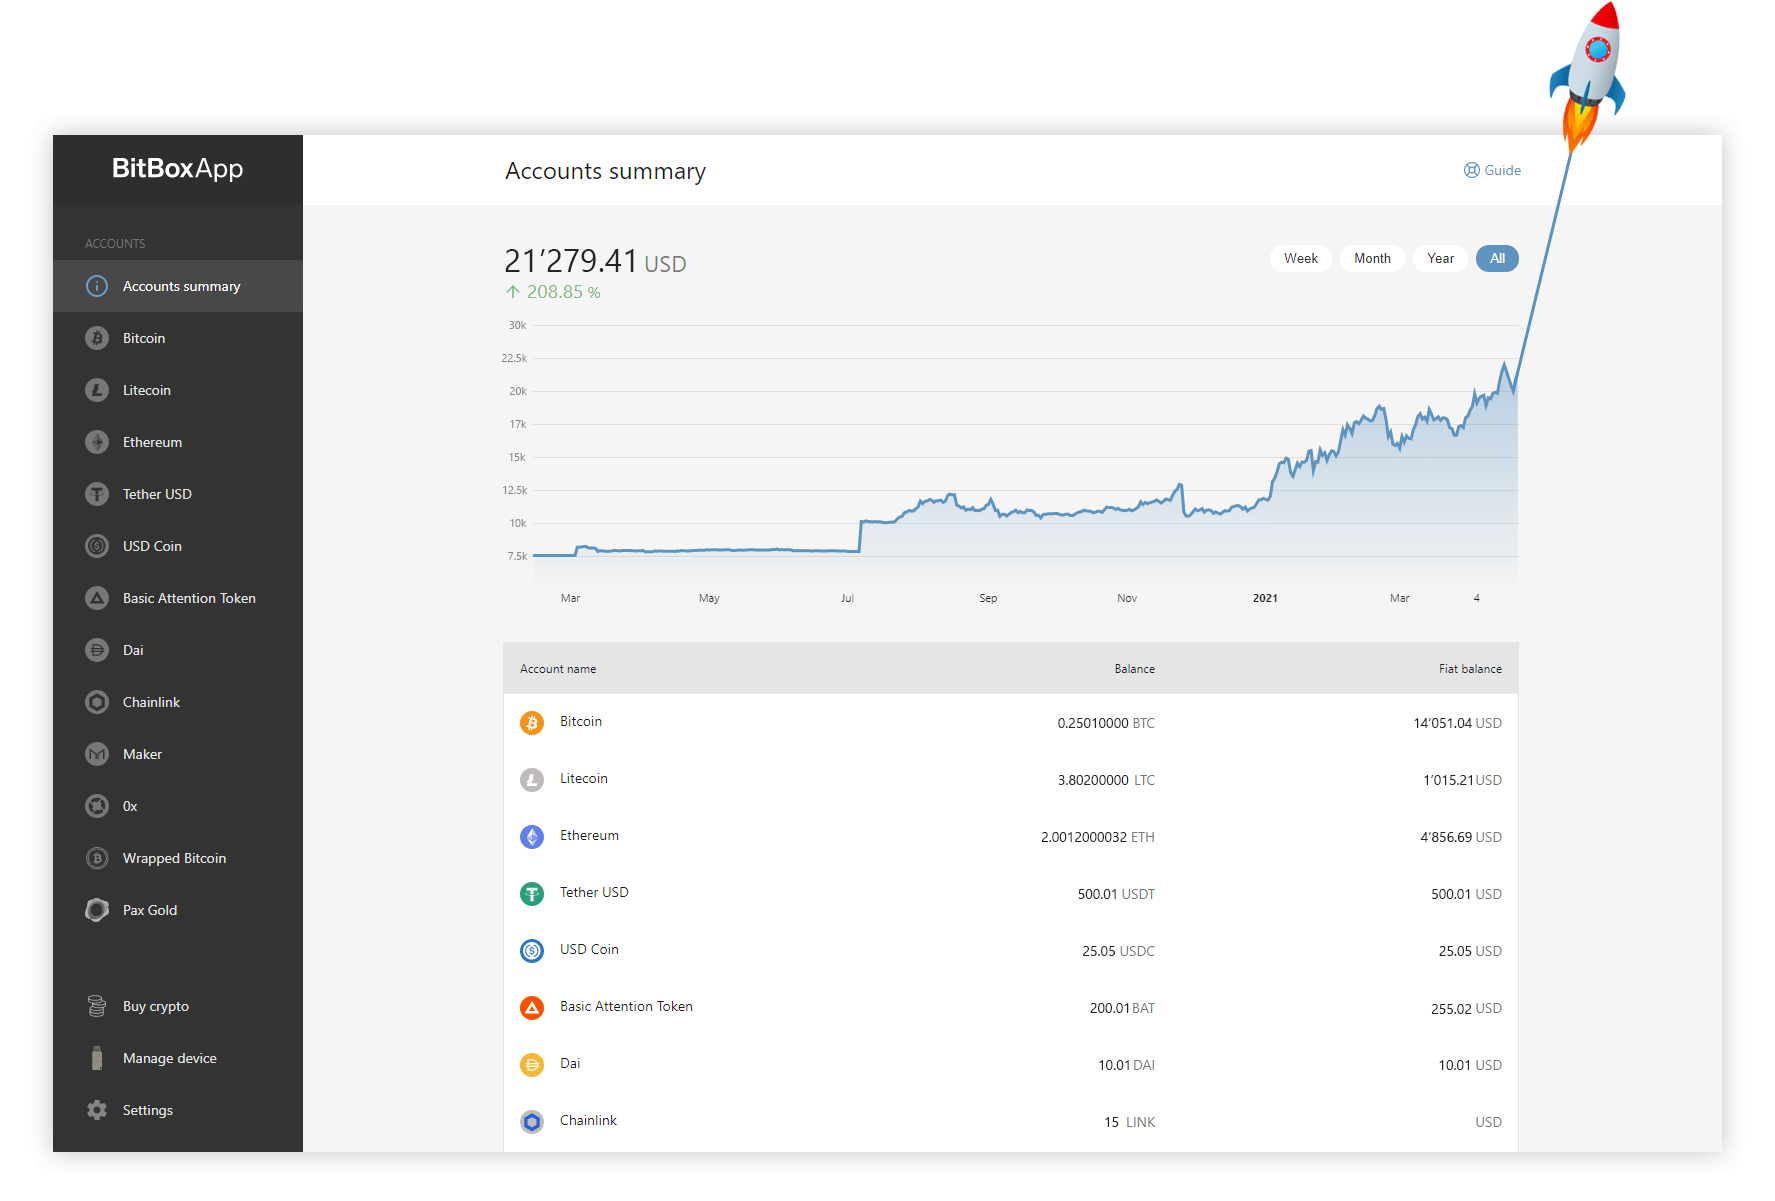Image resolution: width=1775 pixels, height=1201 pixels.
Task: Open Settings from the sidebar
Action: (x=178, y=1110)
